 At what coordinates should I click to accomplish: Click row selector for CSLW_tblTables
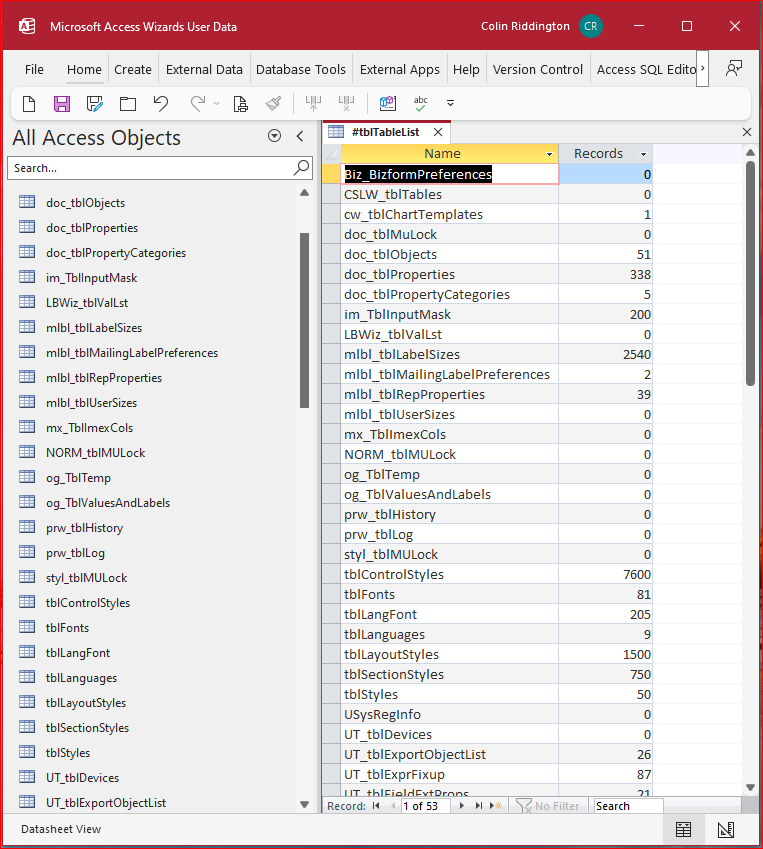[331, 194]
